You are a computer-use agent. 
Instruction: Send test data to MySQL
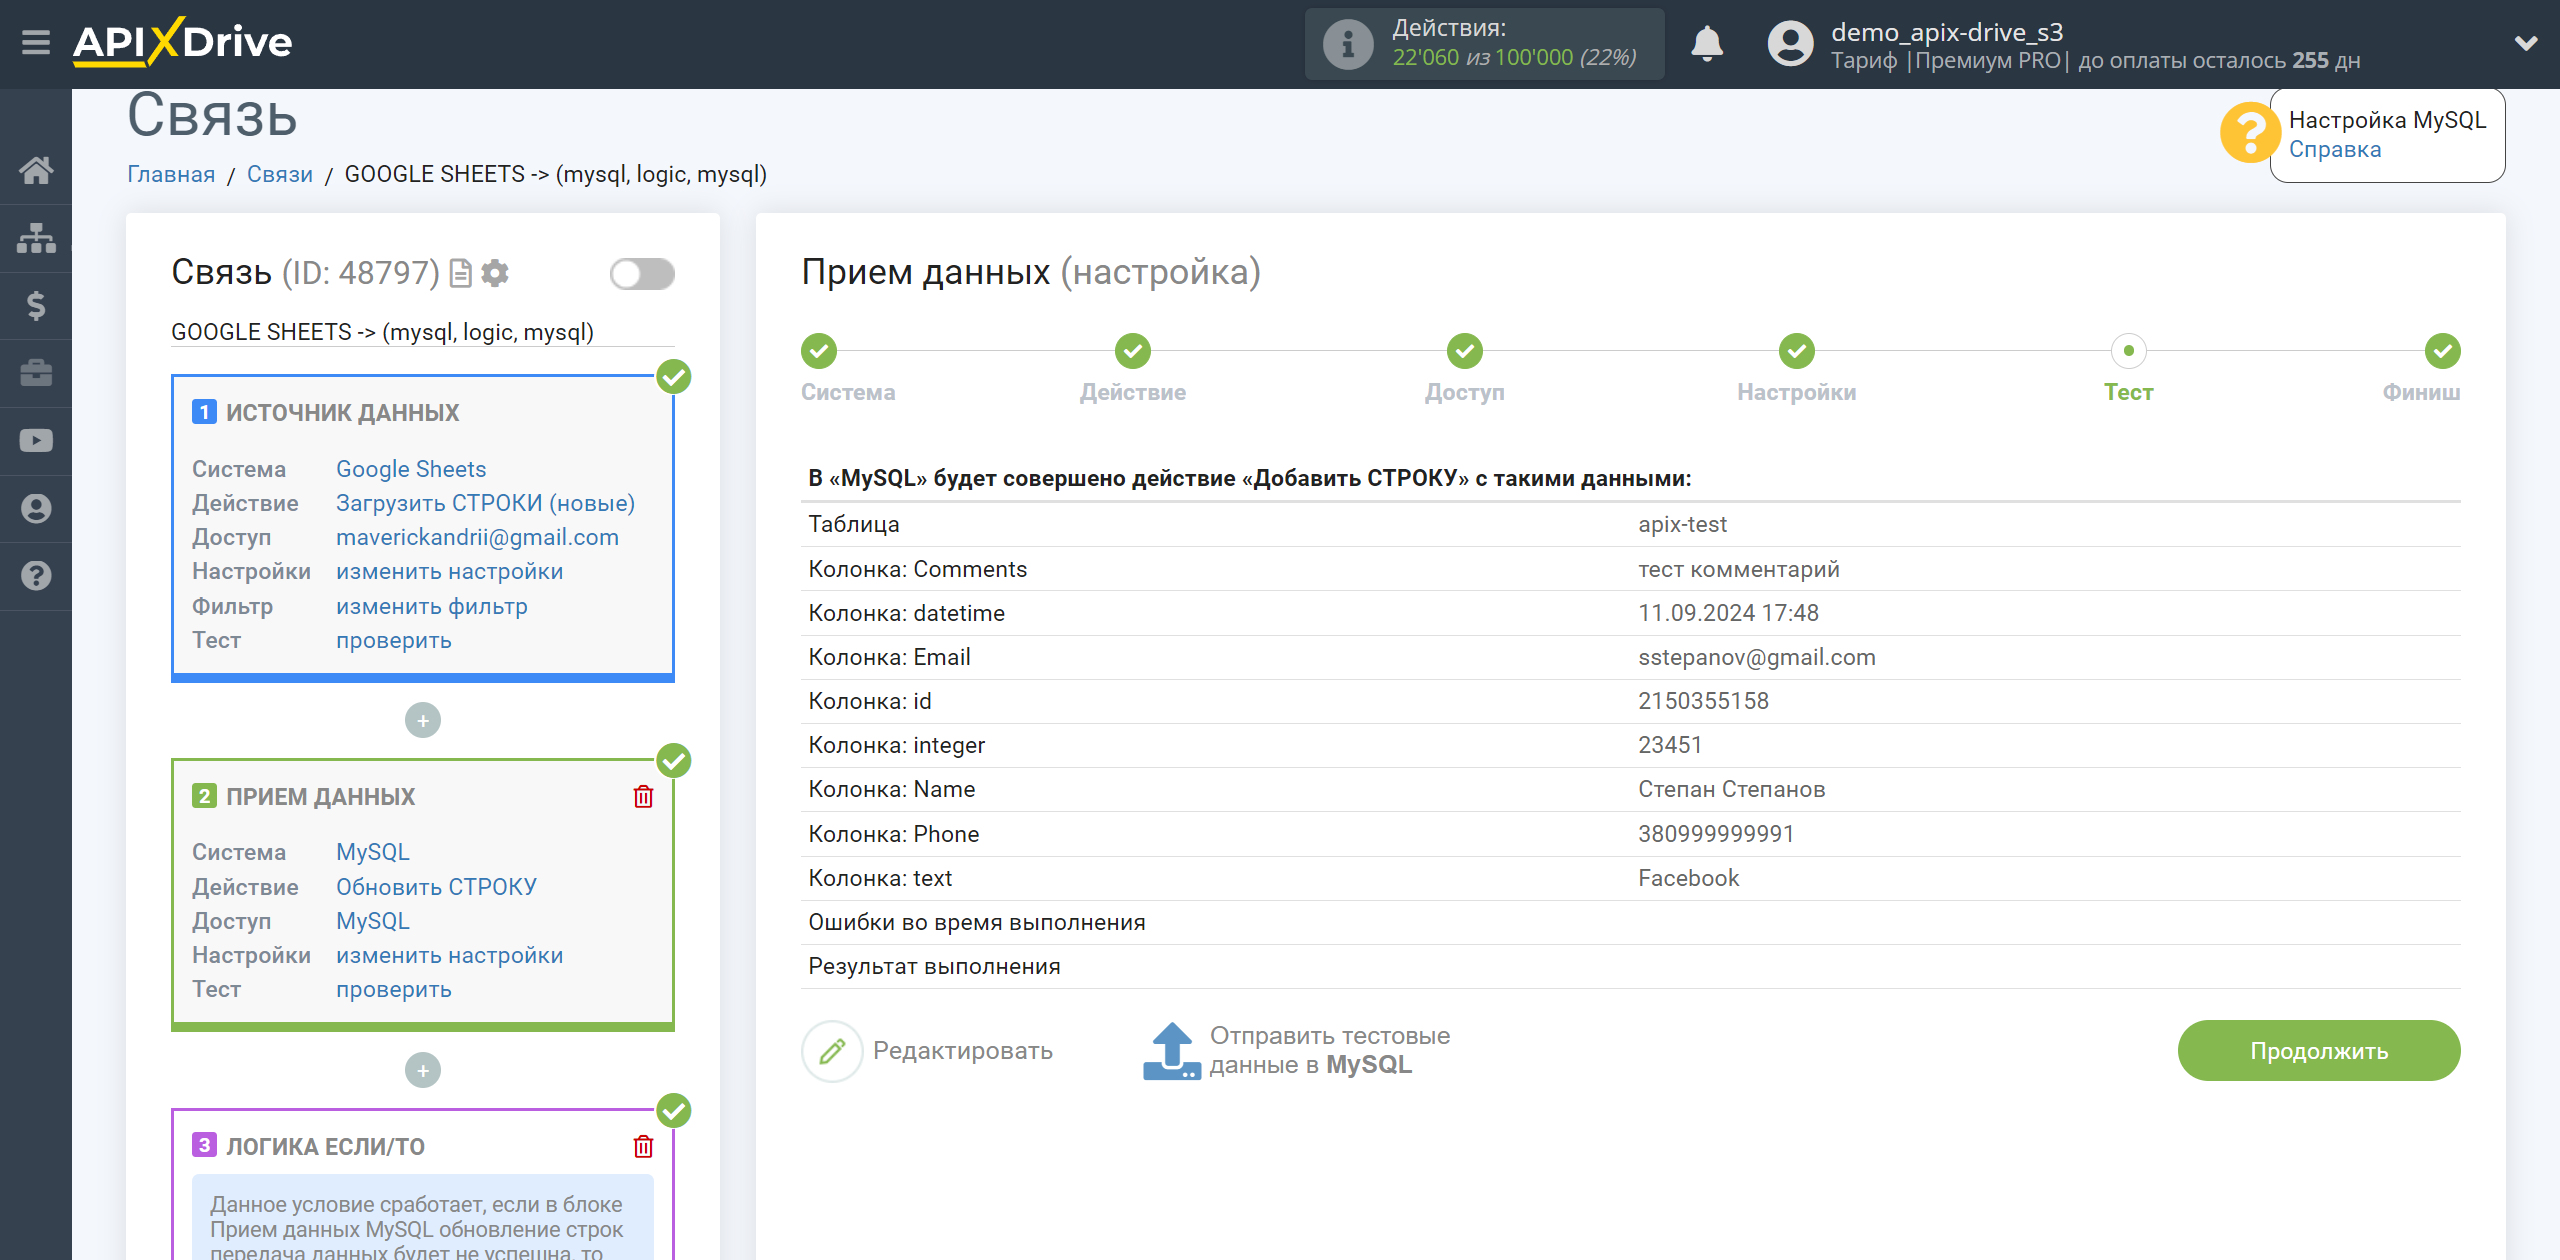click(1297, 1051)
